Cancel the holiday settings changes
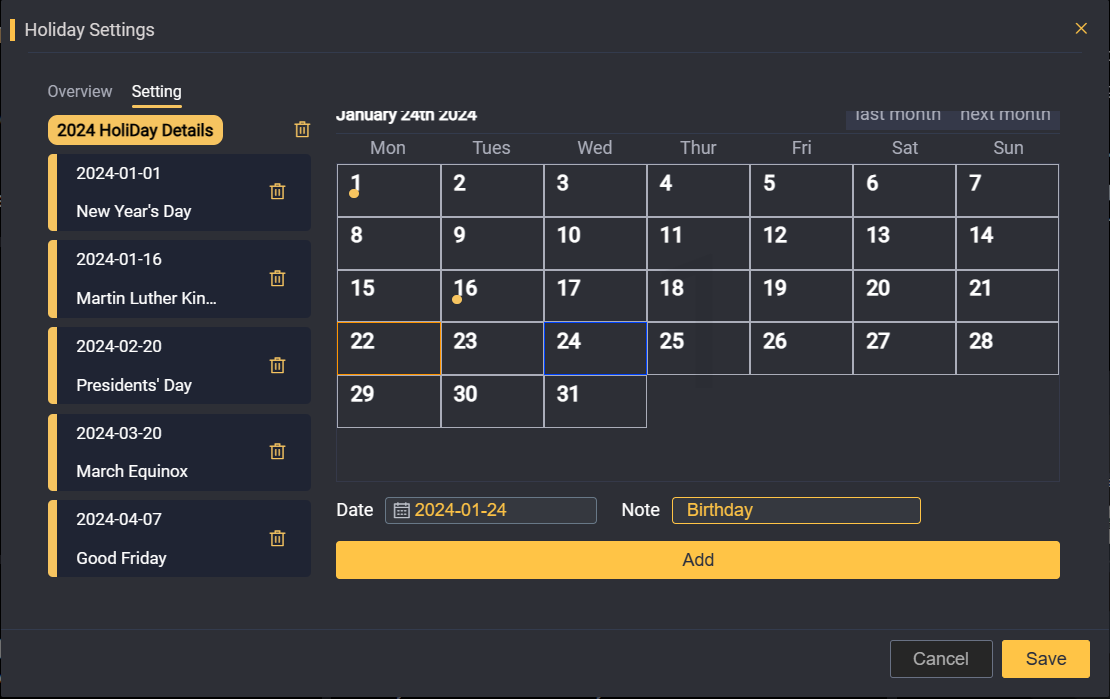This screenshot has height=699, width=1110. (941, 659)
